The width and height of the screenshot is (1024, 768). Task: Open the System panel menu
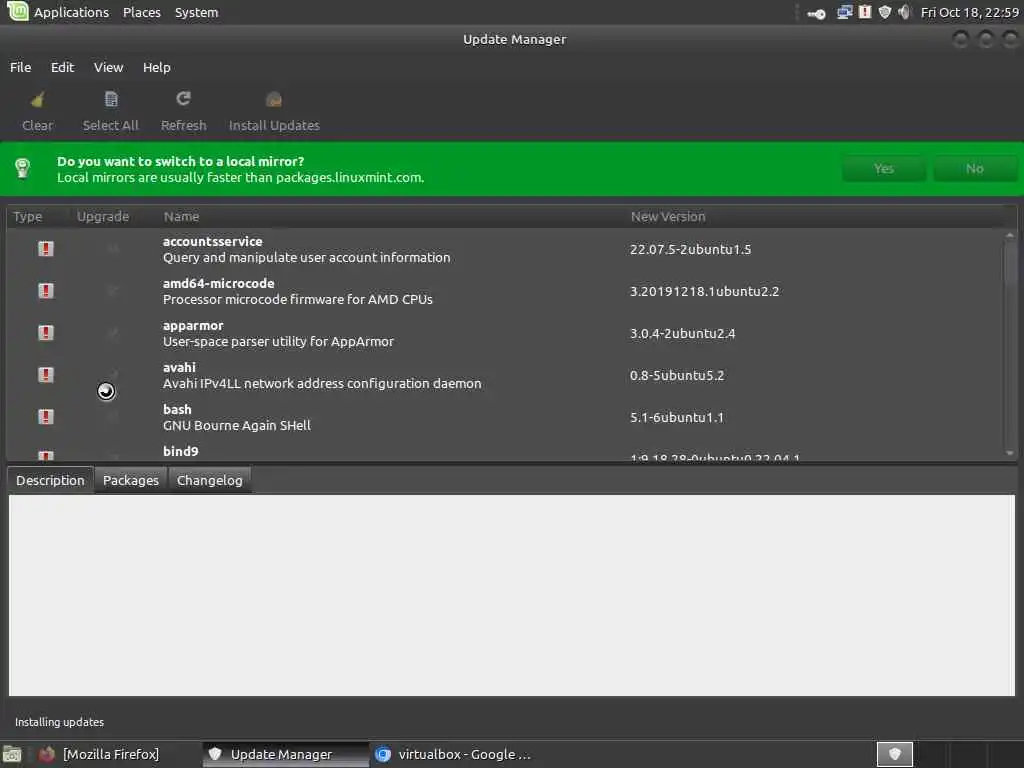(x=197, y=12)
